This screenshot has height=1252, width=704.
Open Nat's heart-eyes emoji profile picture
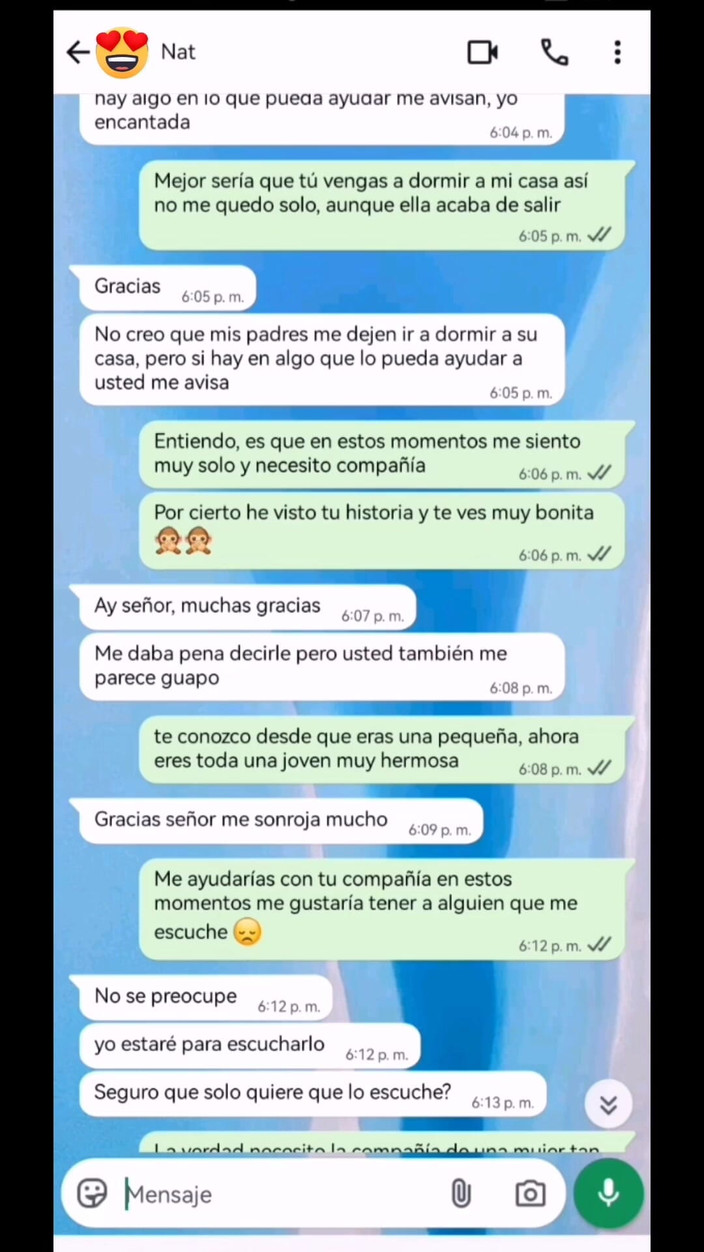click(x=122, y=52)
